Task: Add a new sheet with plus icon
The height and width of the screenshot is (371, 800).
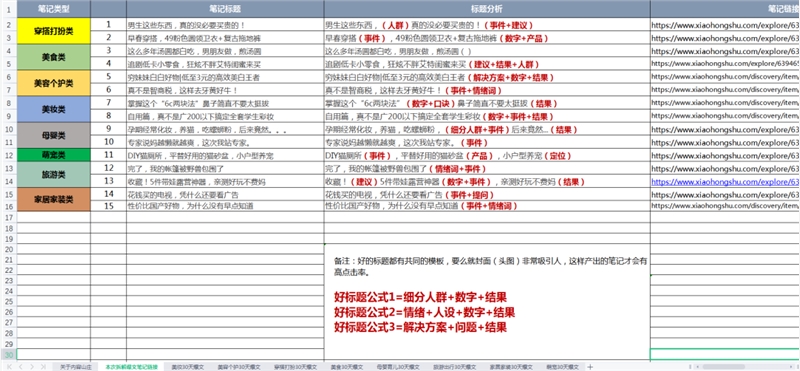Action: (590, 366)
